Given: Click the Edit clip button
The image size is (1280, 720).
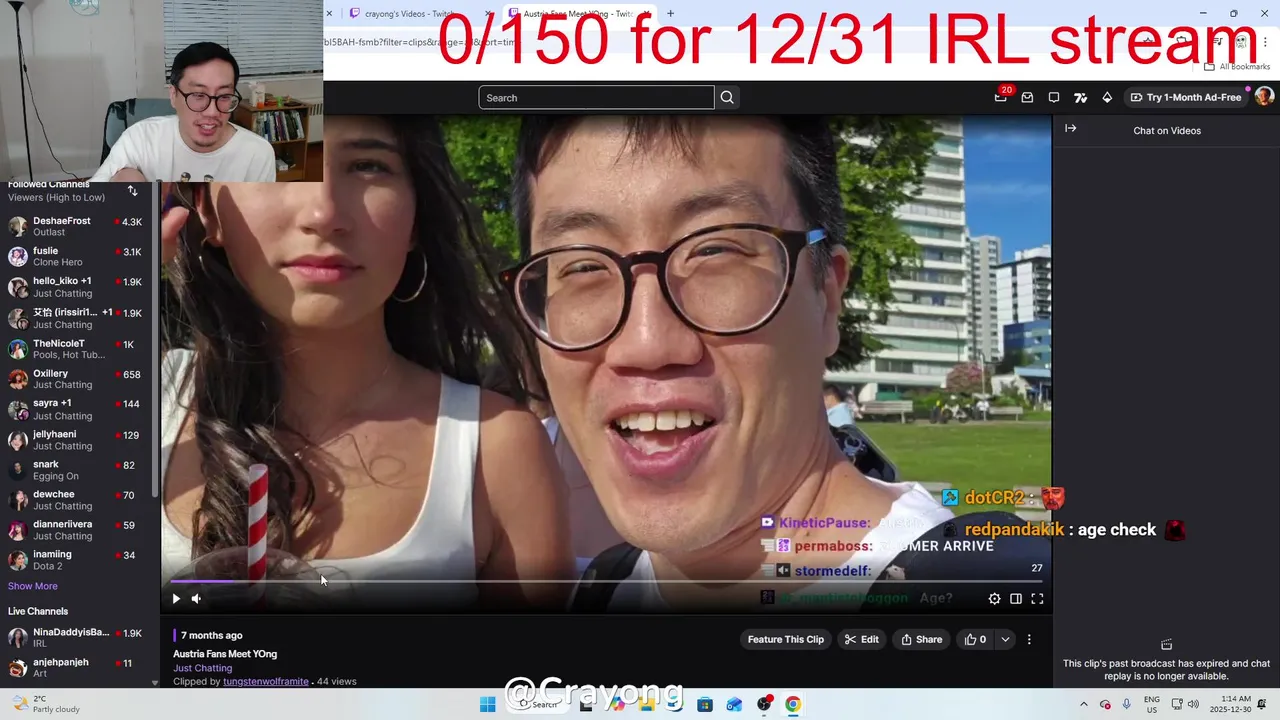Looking at the screenshot, I should pyautogui.click(x=861, y=639).
